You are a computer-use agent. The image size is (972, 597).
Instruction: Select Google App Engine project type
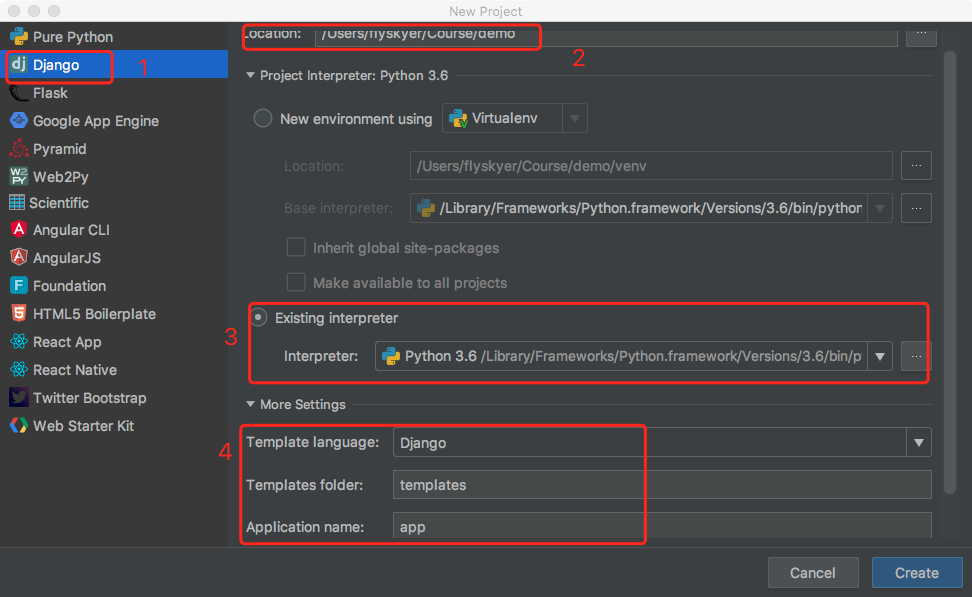[x=114, y=121]
